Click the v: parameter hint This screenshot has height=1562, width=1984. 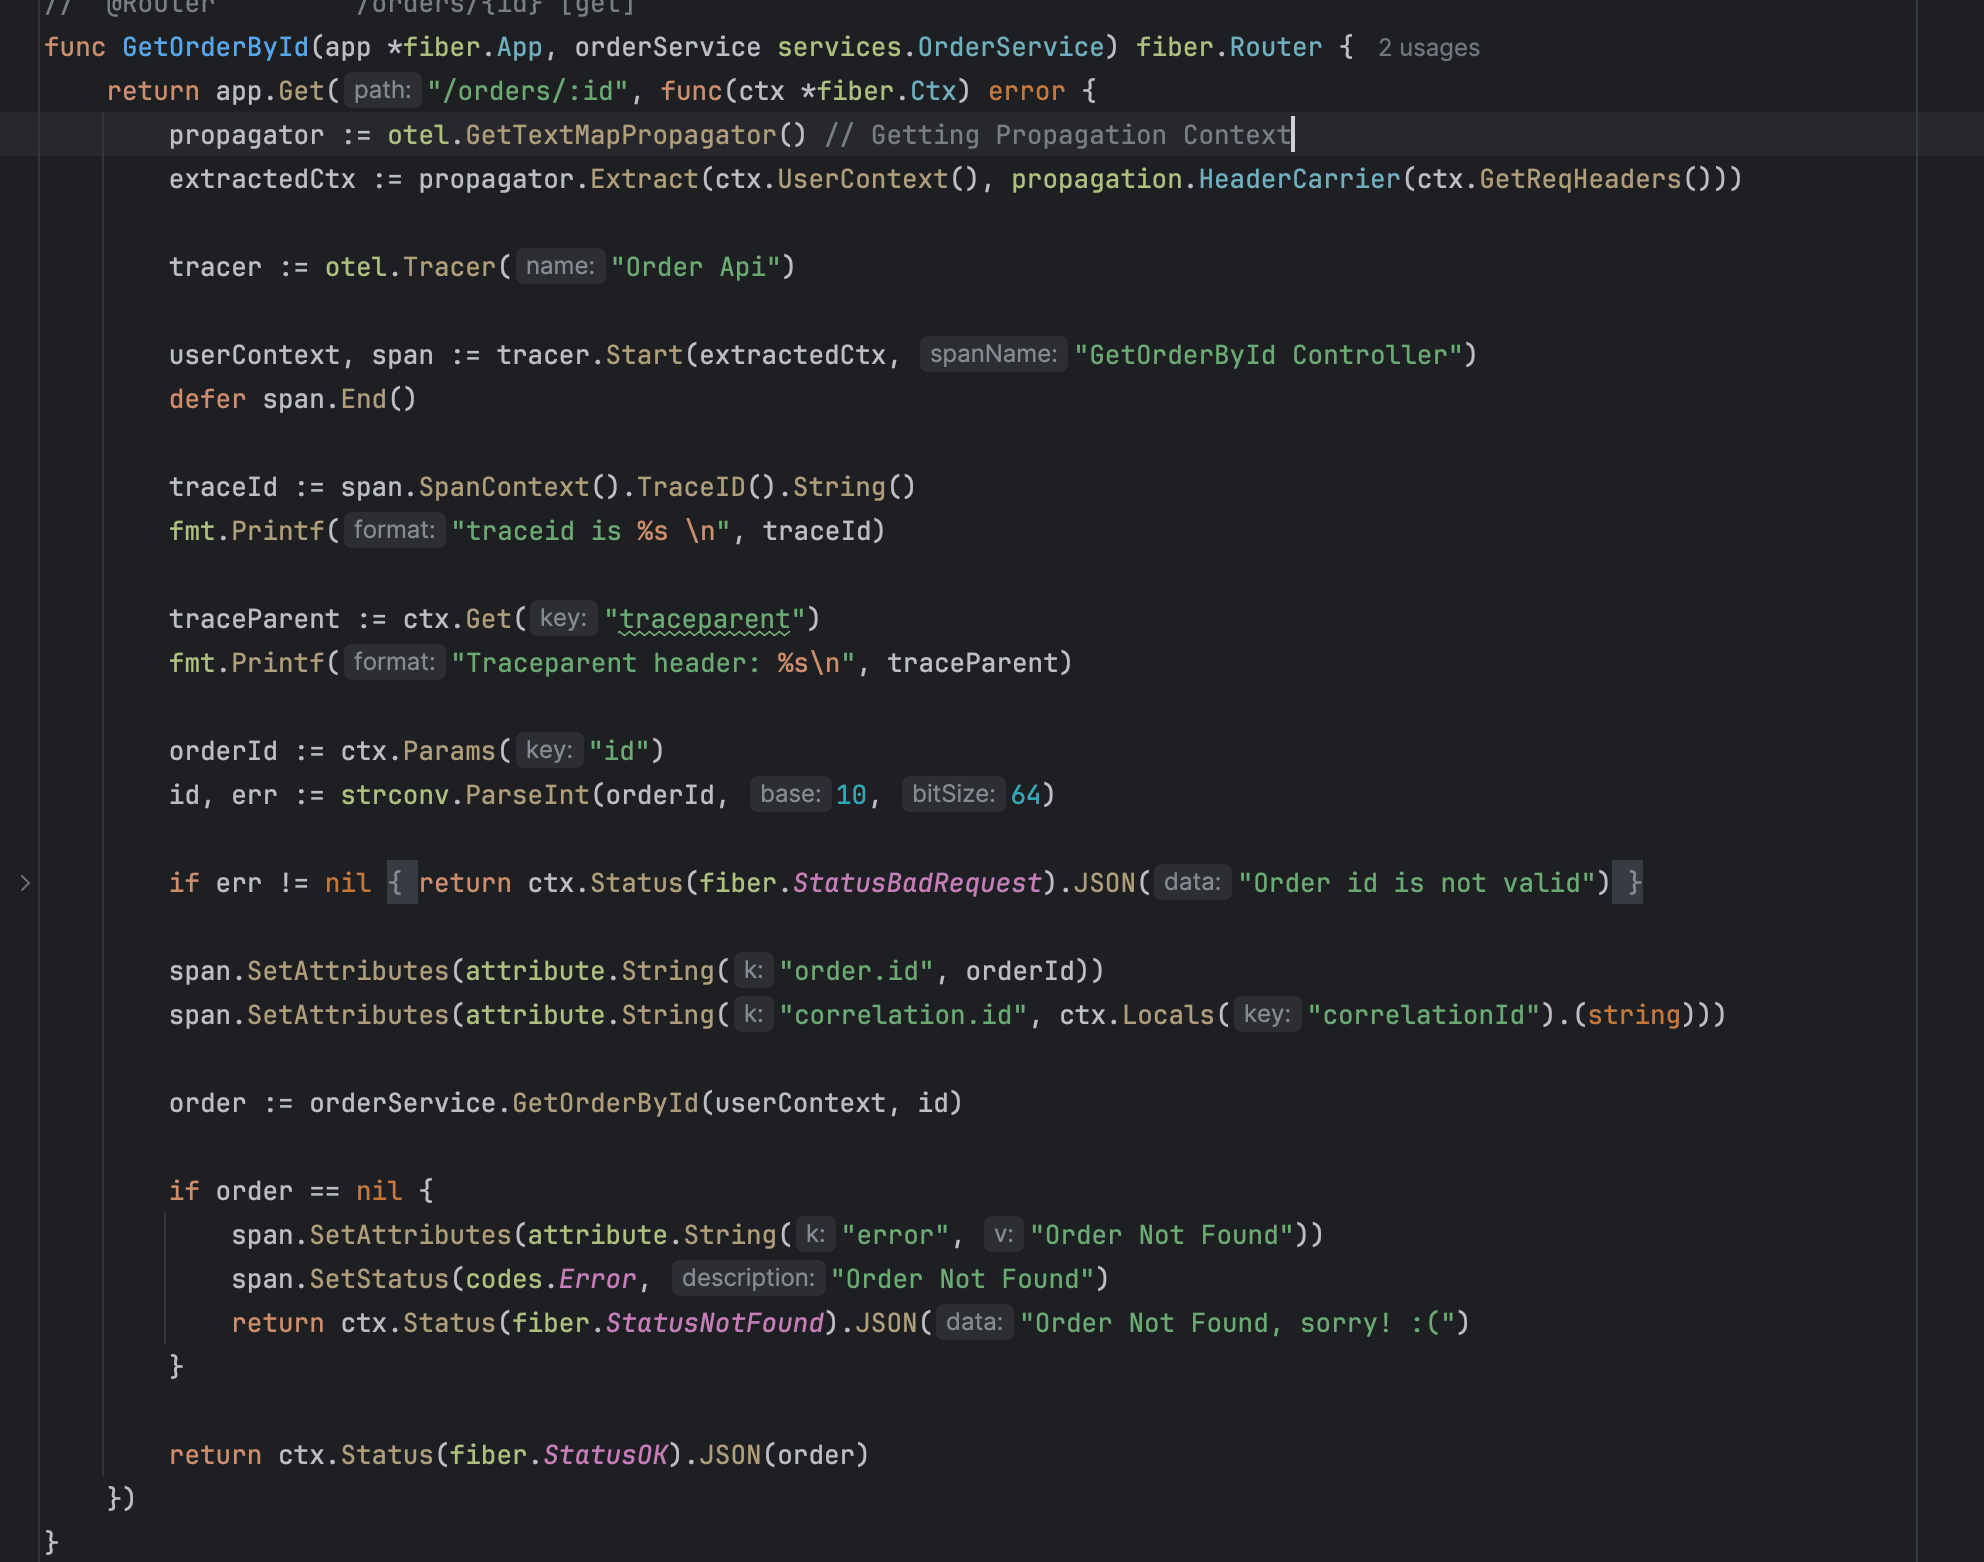tap(1003, 1235)
